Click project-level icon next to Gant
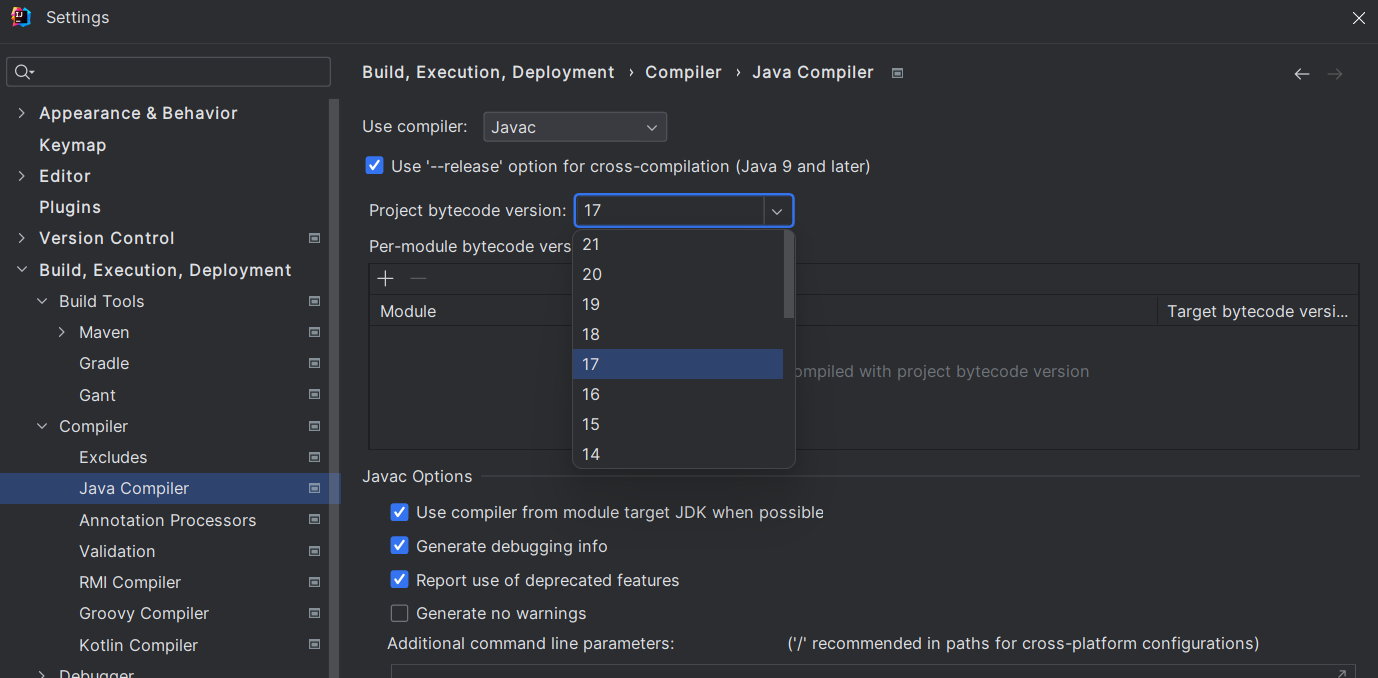1378x678 pixels. pyautogui.click(x=315, y=395)
